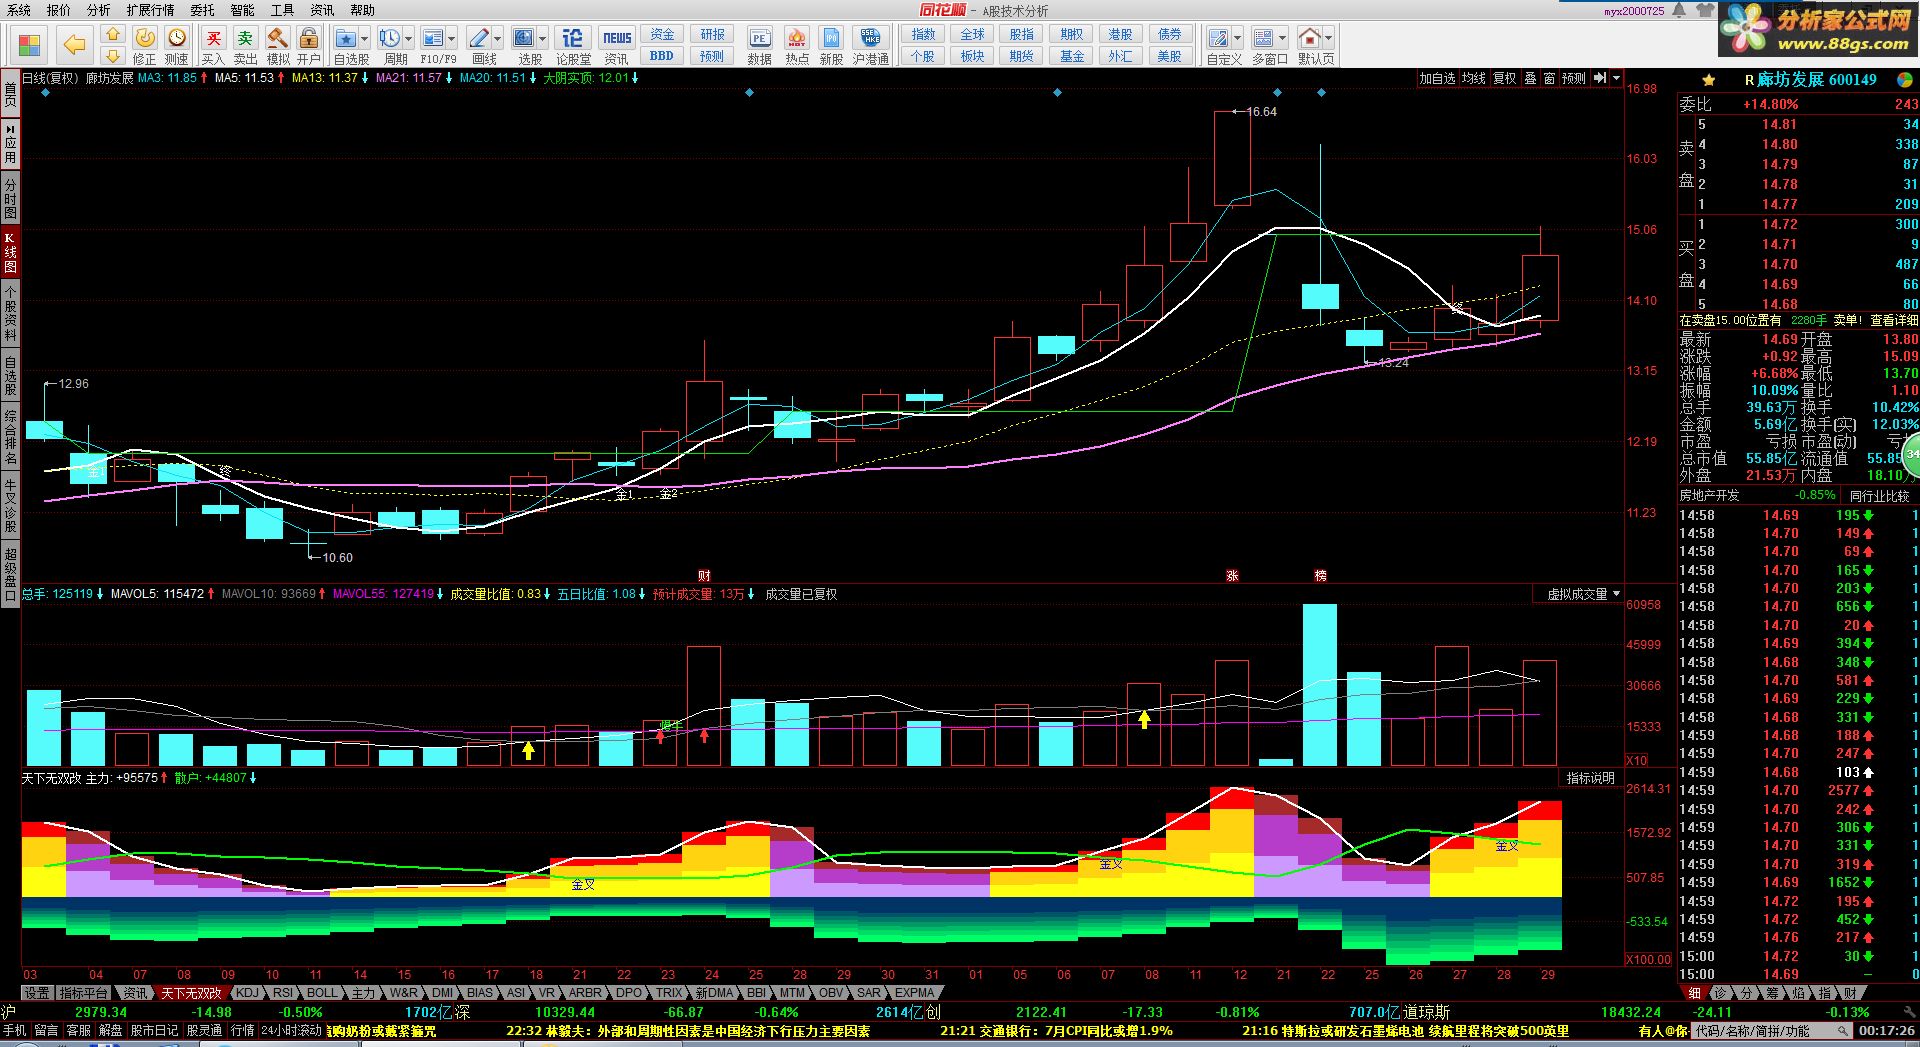
Task: Click the 选股 stock picker icon
Action: [x=524, y=38]
